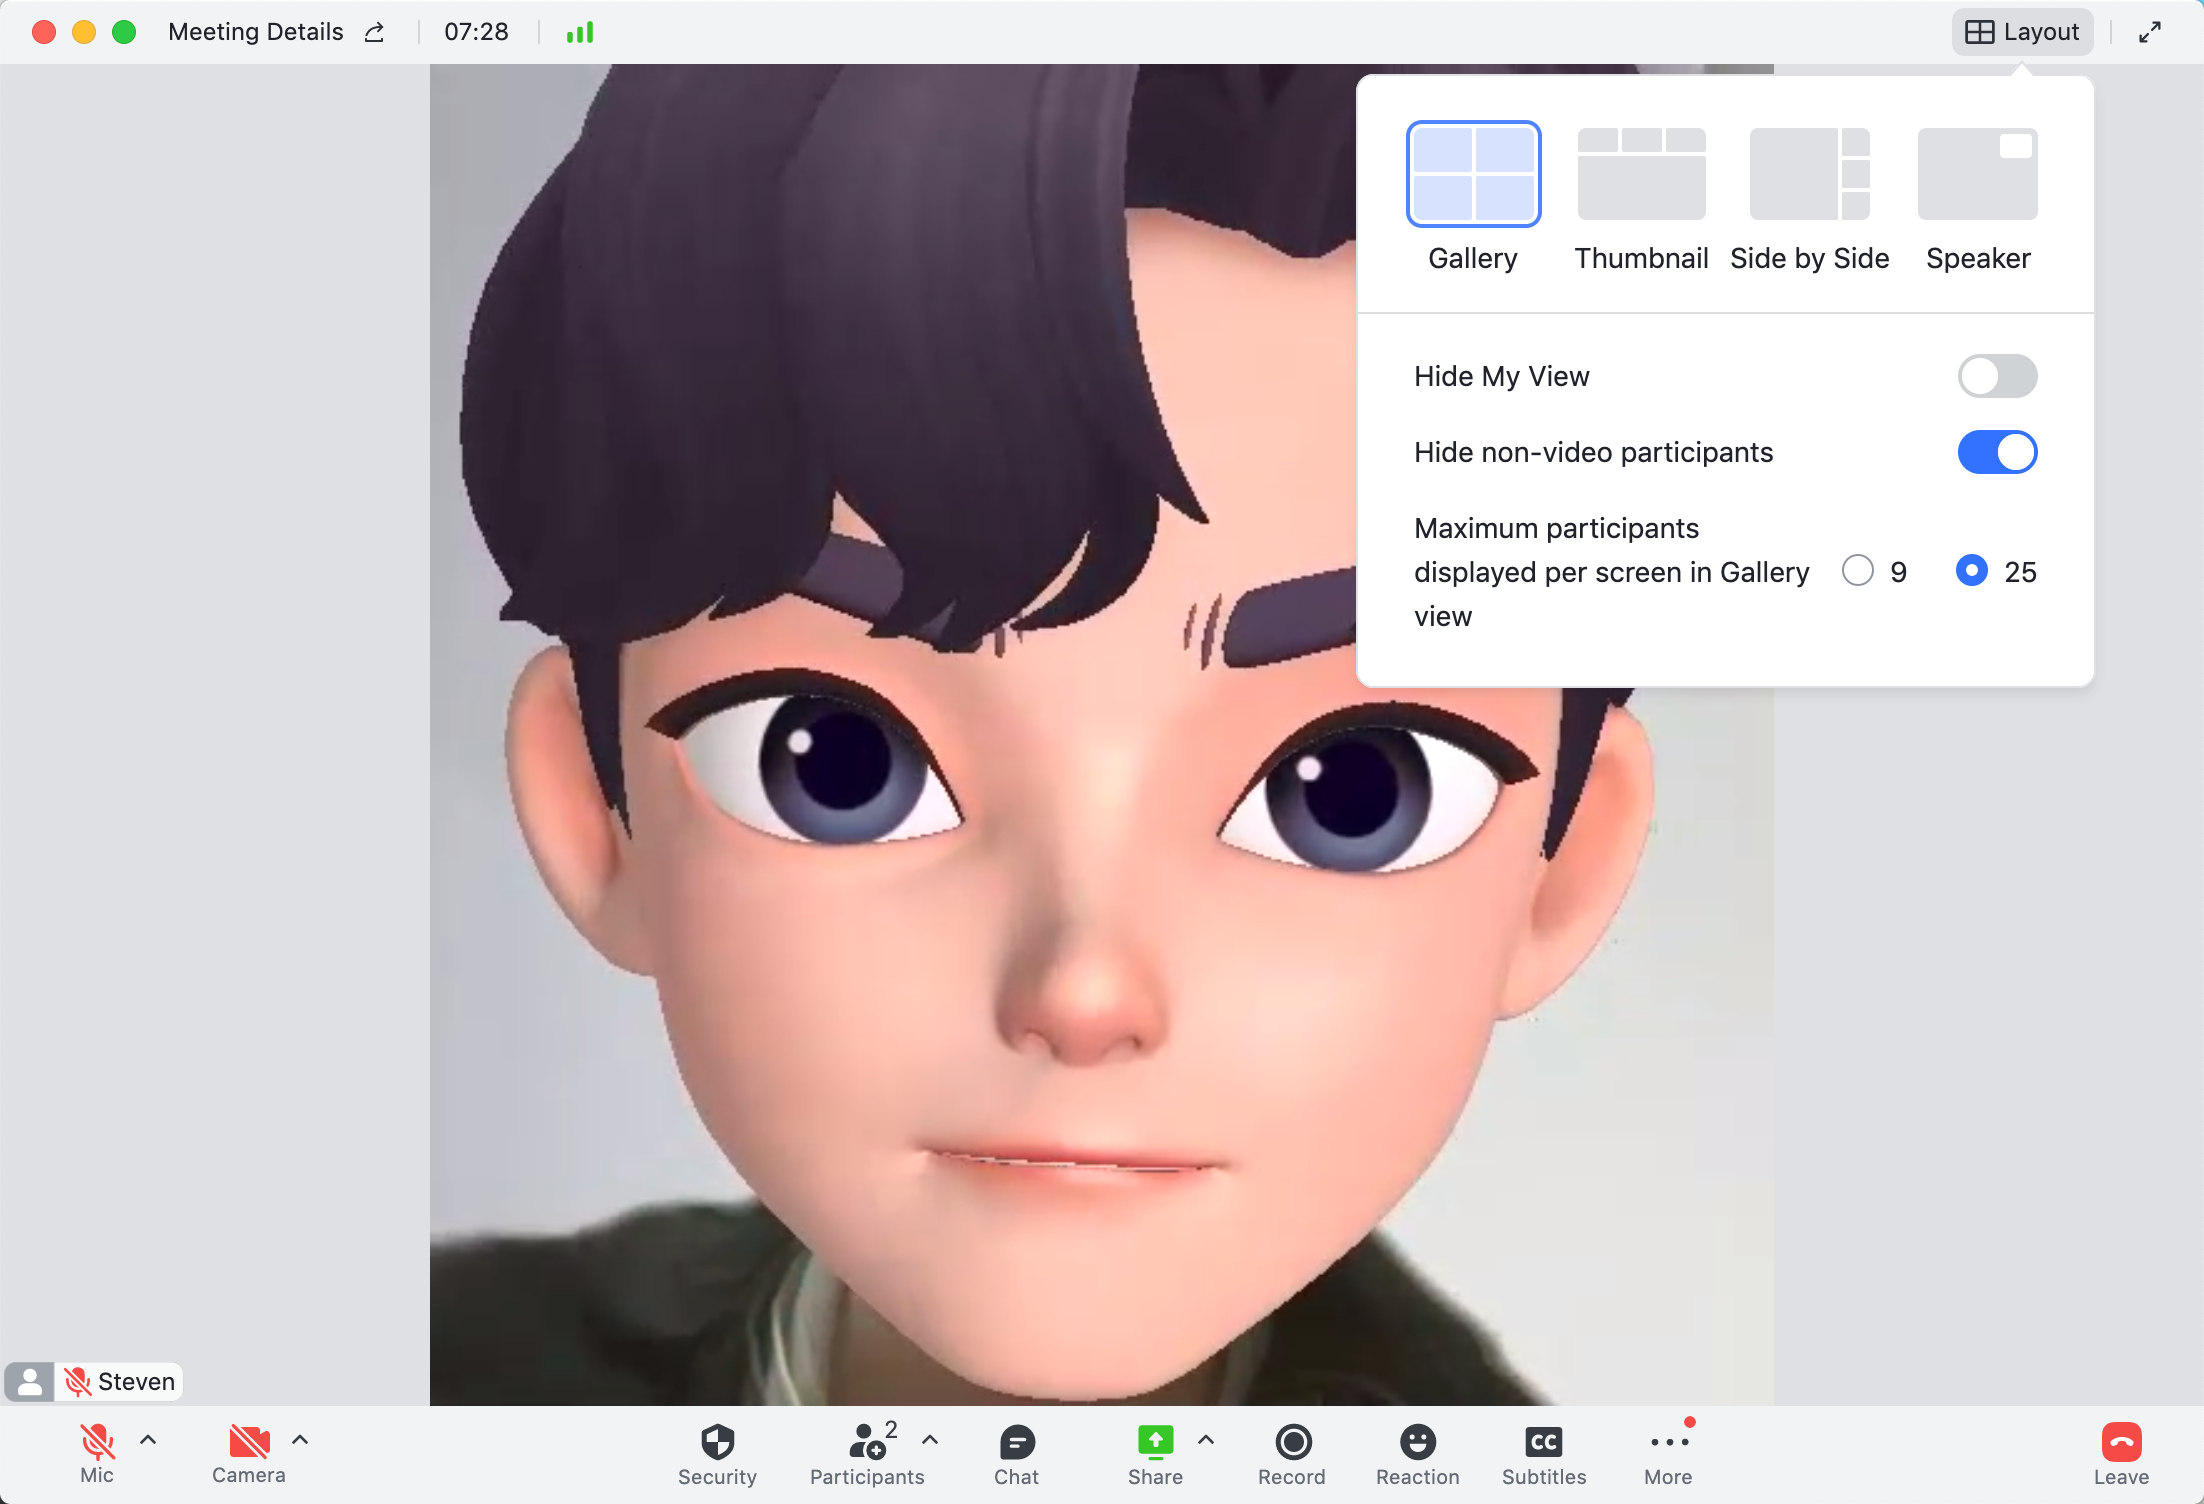Open the Reaction picker
This screenshot has height=1504, width=2204.
tap(1417, 1455)
